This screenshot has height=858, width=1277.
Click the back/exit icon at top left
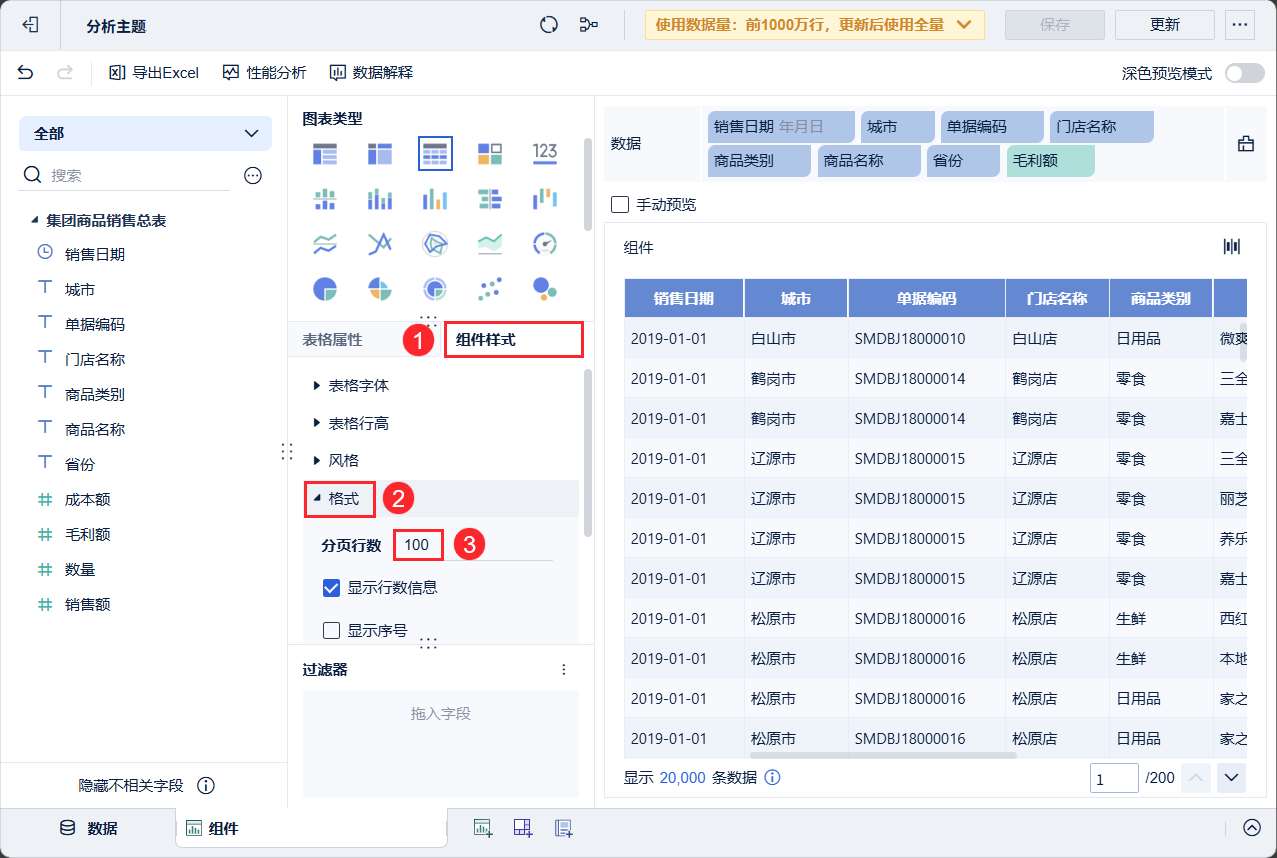[31, 25]
